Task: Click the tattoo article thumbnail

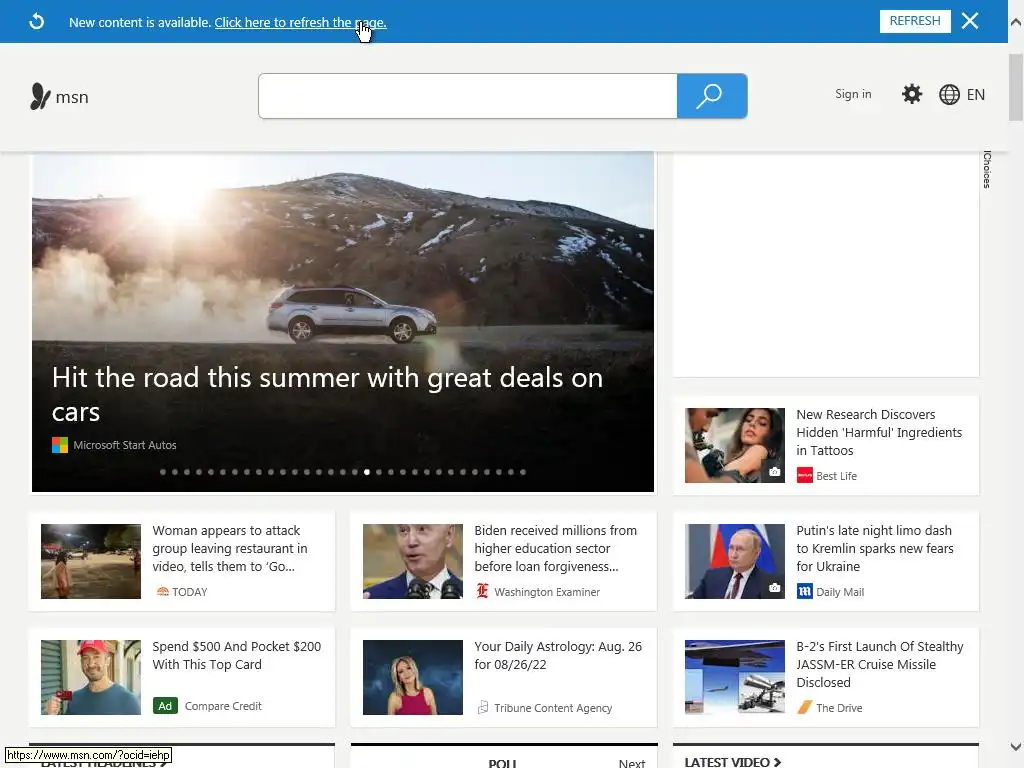Action: click(735, 445)
